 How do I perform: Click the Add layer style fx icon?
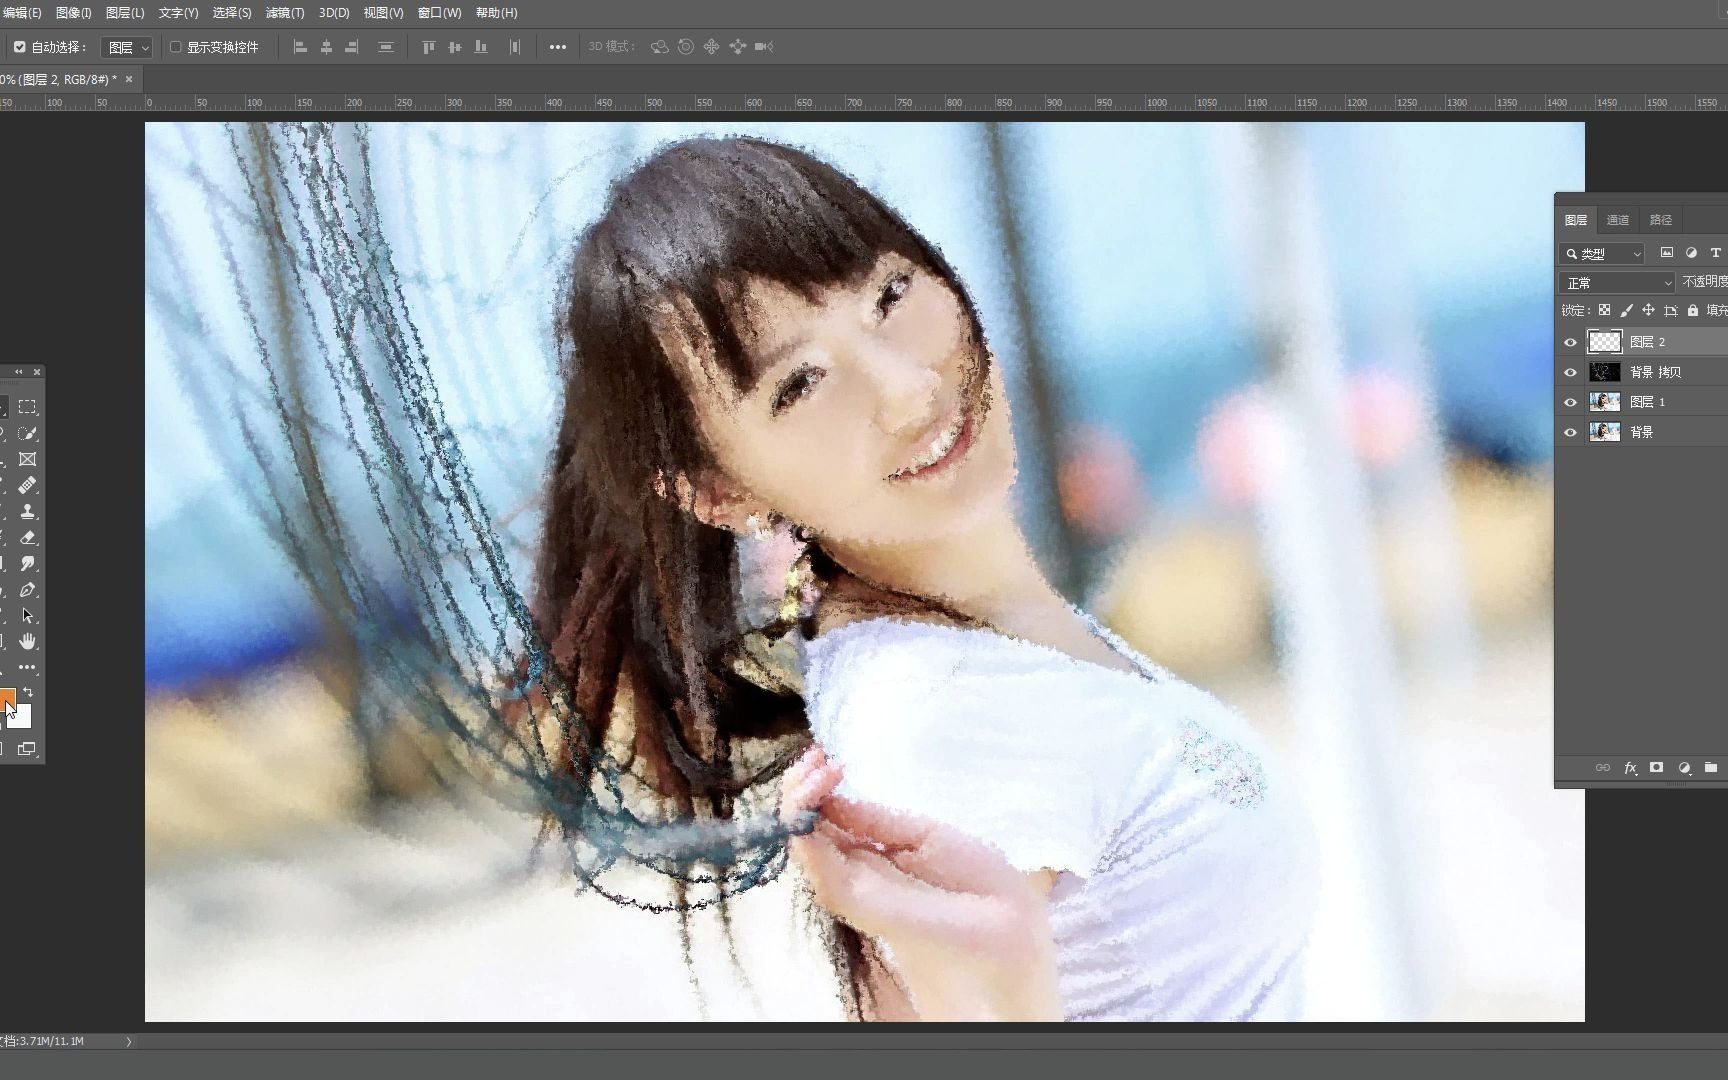point(1629,768)
